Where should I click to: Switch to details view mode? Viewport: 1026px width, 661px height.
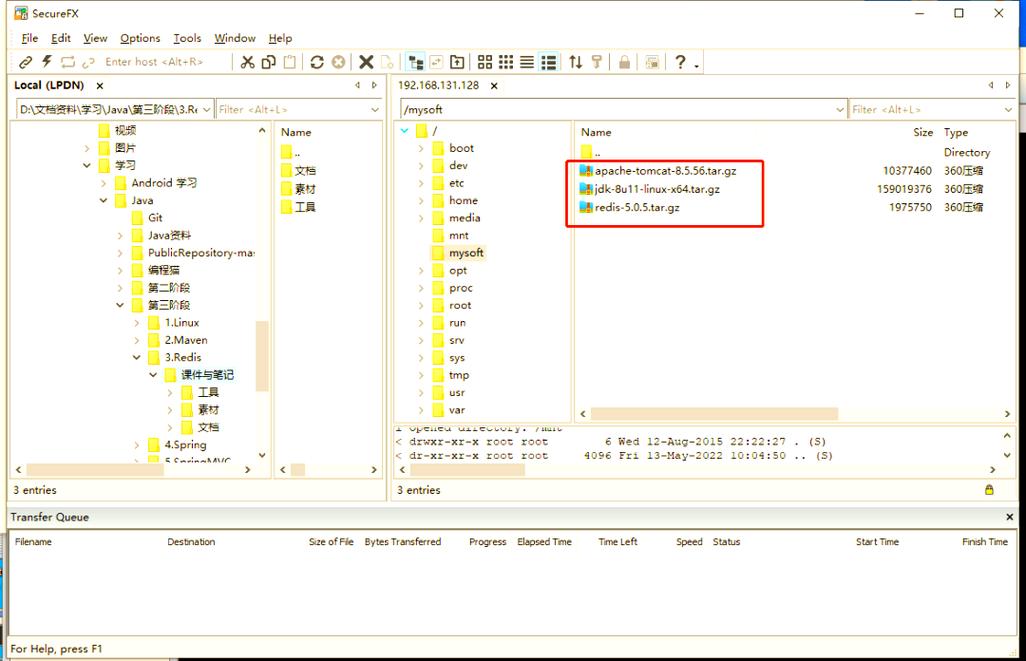(548, 62)
